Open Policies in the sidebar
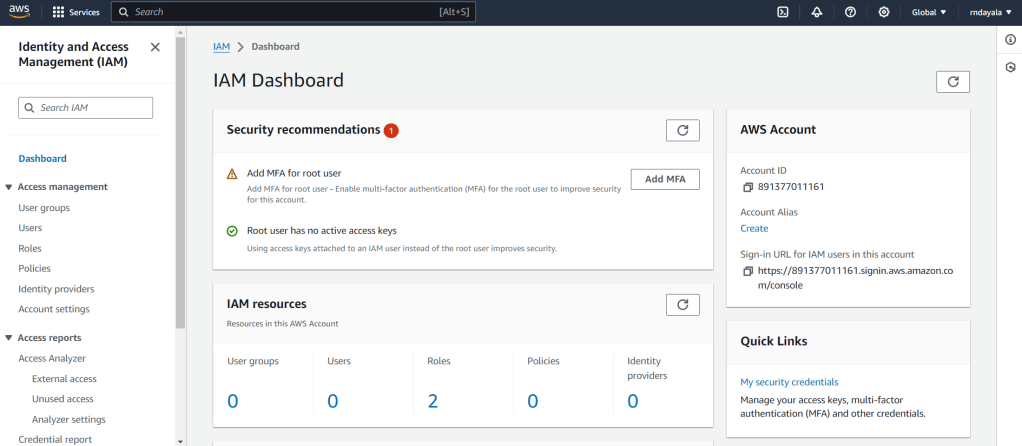The width and height of the screenshot is (1022, 446). (x=35, y=269)
